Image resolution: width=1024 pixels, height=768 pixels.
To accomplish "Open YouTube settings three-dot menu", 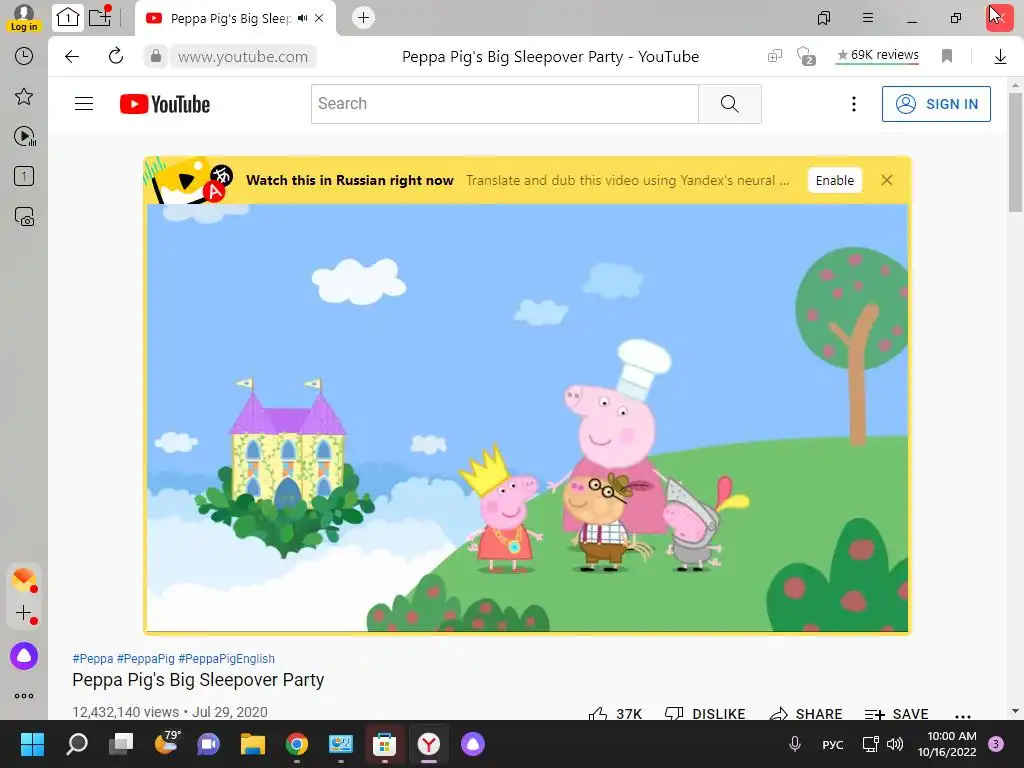I will [854, 104].
